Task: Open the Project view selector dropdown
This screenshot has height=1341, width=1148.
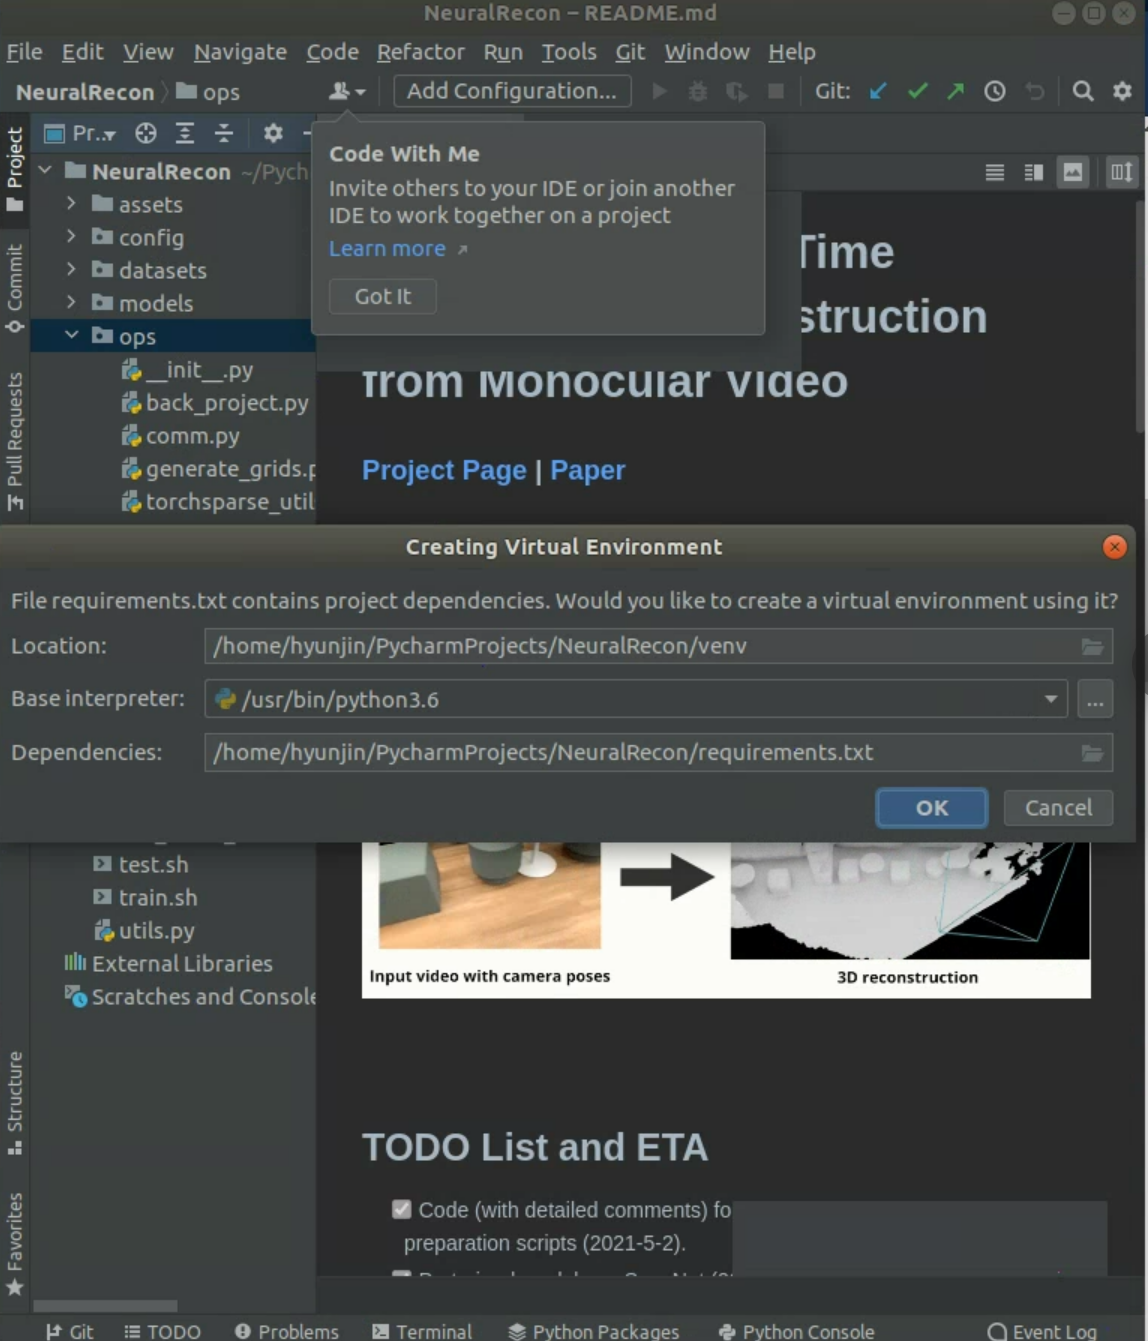Action: (x=82, y=133)
